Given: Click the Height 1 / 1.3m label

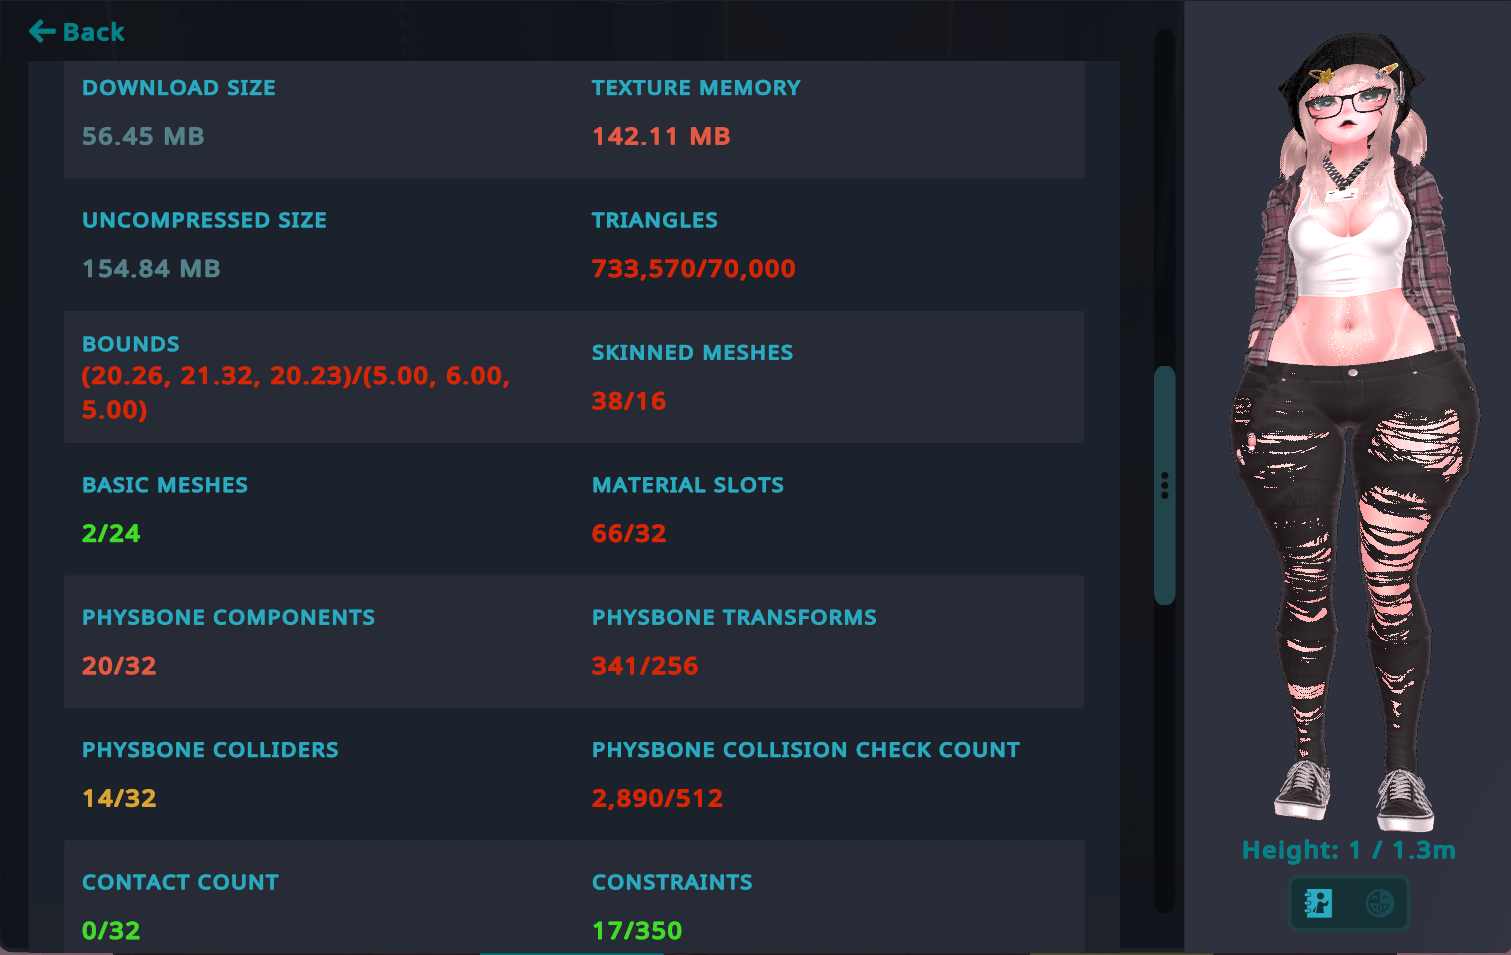Looking at the screenshot, I should (1348, 850).
